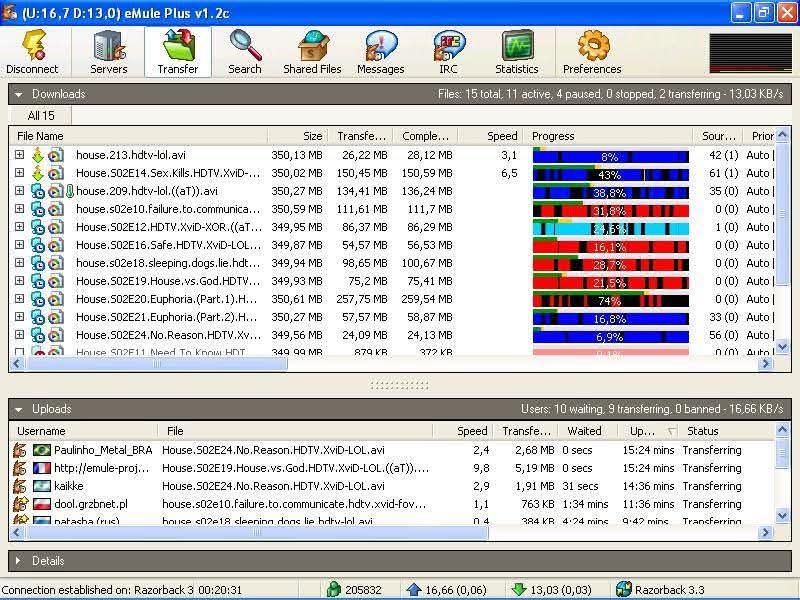This screenshot has height=600, width=800.
Task: Click the Brazil flag next to Paulinho_Metal_BRA
Action: [42, 450]
